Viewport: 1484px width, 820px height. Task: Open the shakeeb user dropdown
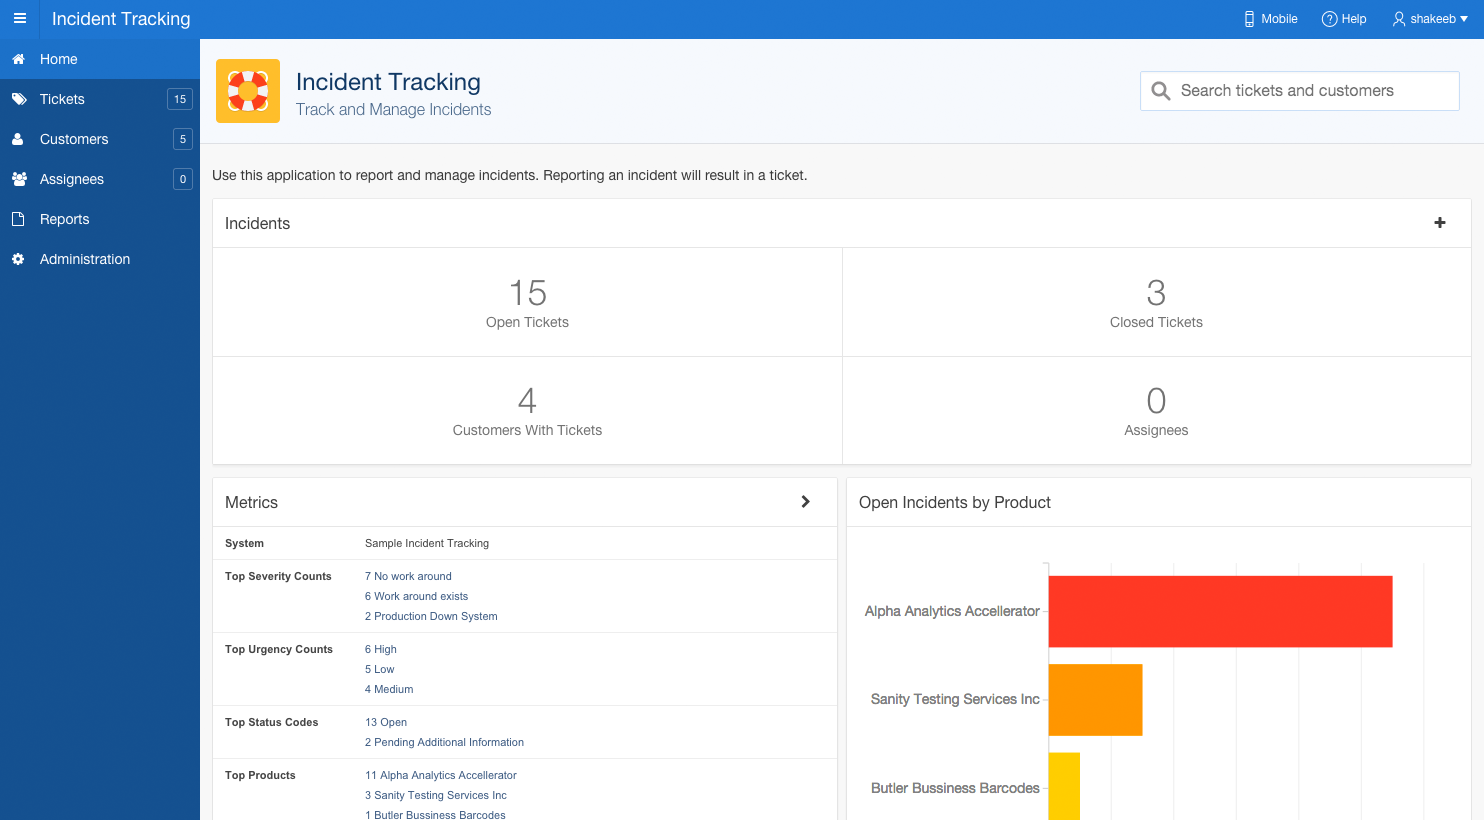pos(1430,19)
